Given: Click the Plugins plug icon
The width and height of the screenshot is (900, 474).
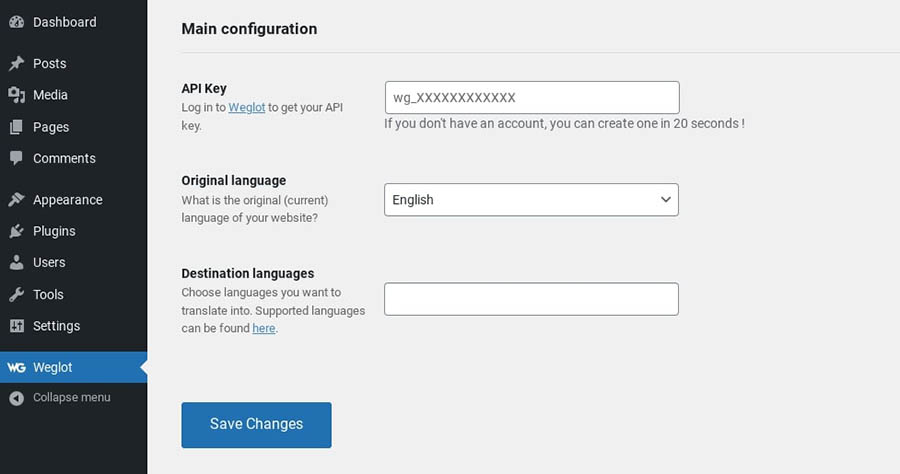Looking at the screenshot, I should coord(16,231).
